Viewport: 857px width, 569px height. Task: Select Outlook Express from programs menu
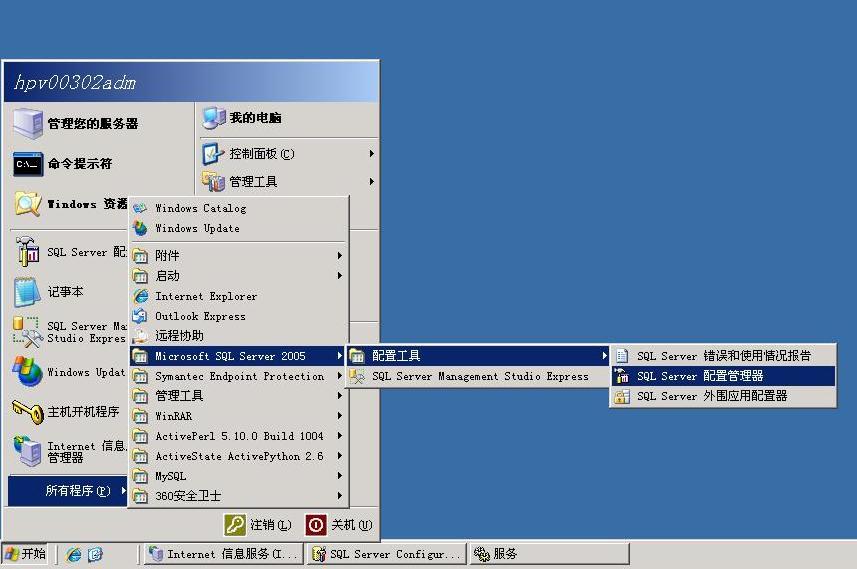click(x=200, y=316)
